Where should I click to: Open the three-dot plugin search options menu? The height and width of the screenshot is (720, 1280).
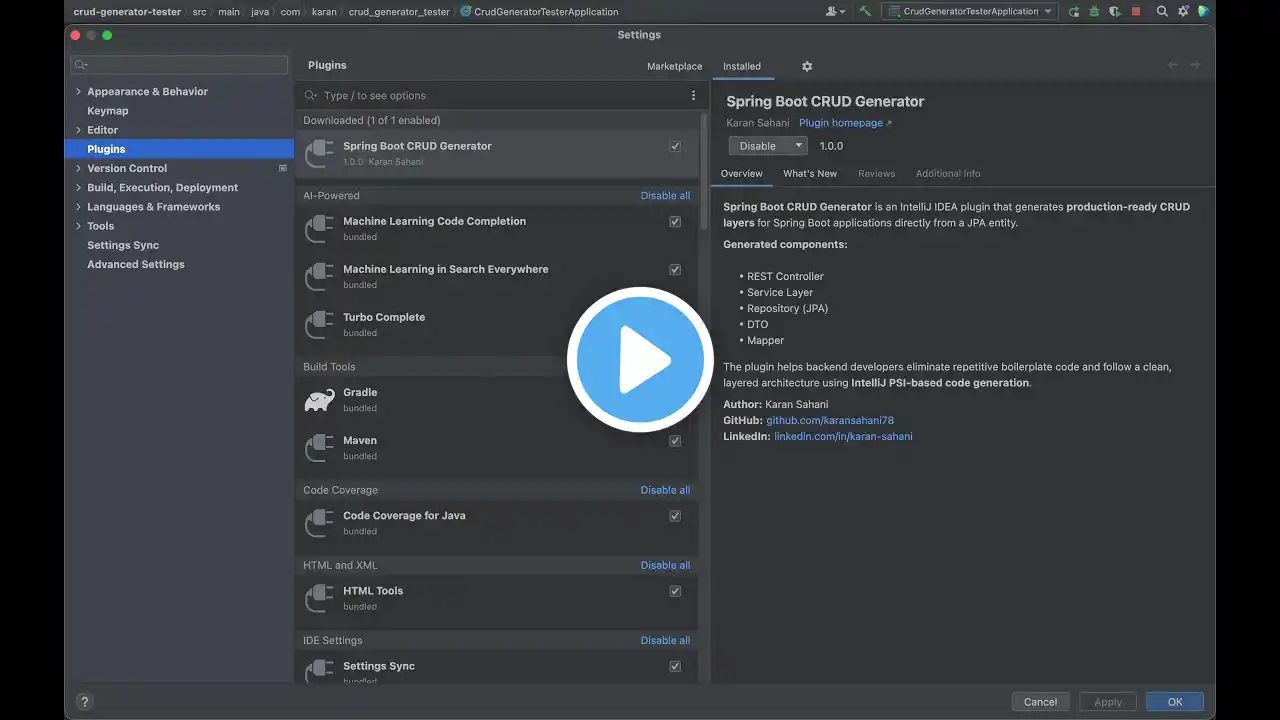tap(693, 96)
